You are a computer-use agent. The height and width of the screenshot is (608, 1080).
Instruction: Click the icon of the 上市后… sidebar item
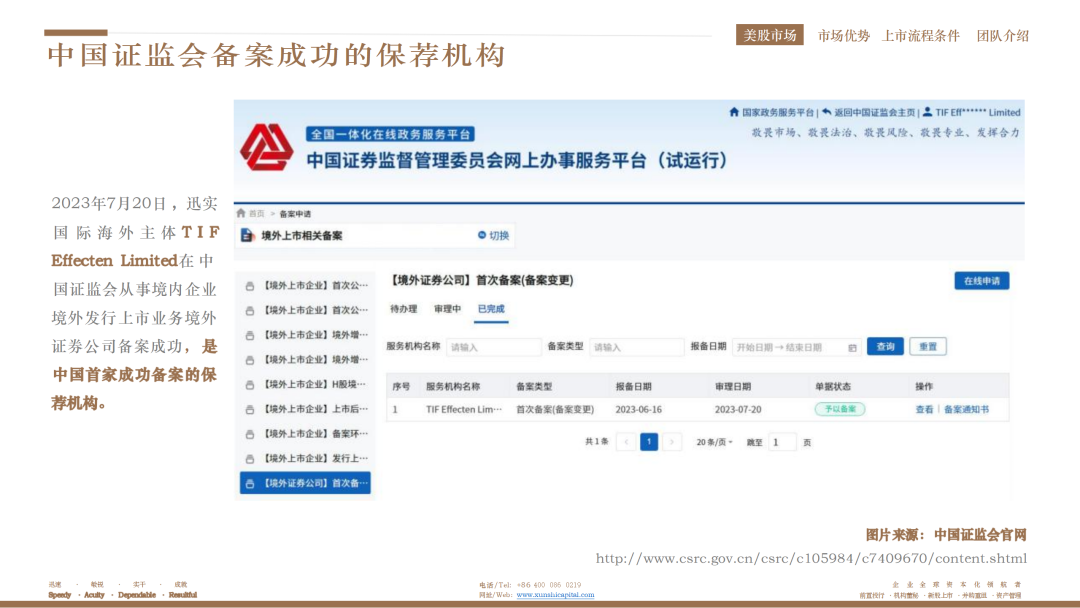point(250,410)
